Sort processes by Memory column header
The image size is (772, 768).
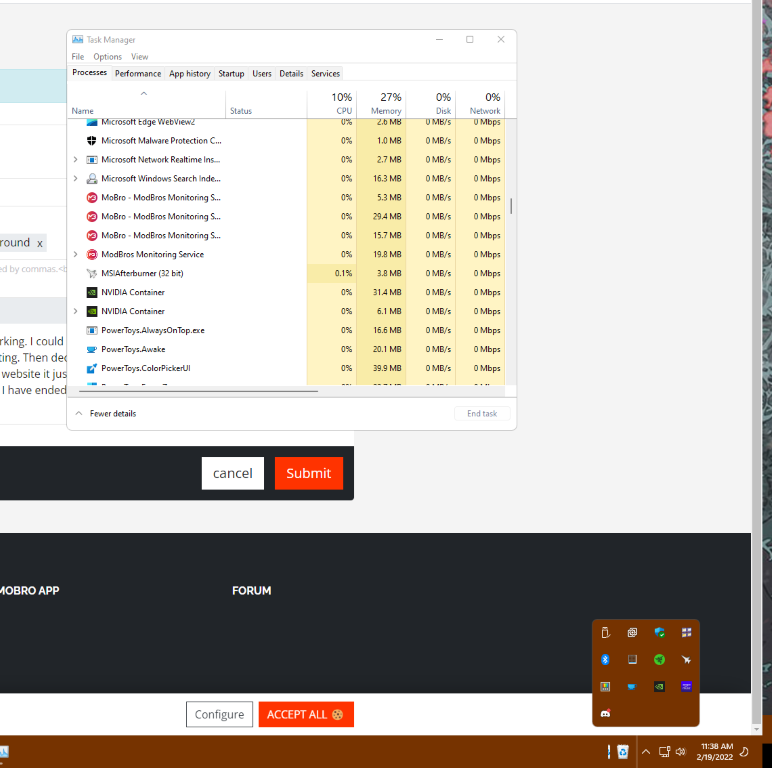click(382, 103)
